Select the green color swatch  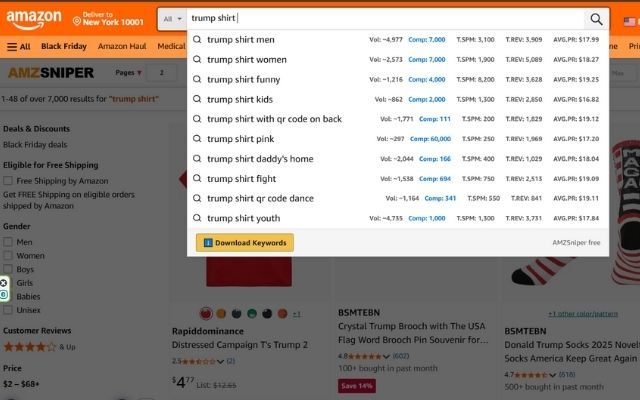252,313
